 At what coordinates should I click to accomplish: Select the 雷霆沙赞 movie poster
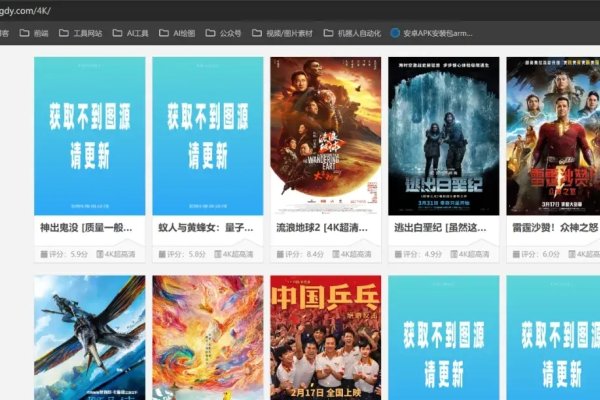tap(553, 136)
